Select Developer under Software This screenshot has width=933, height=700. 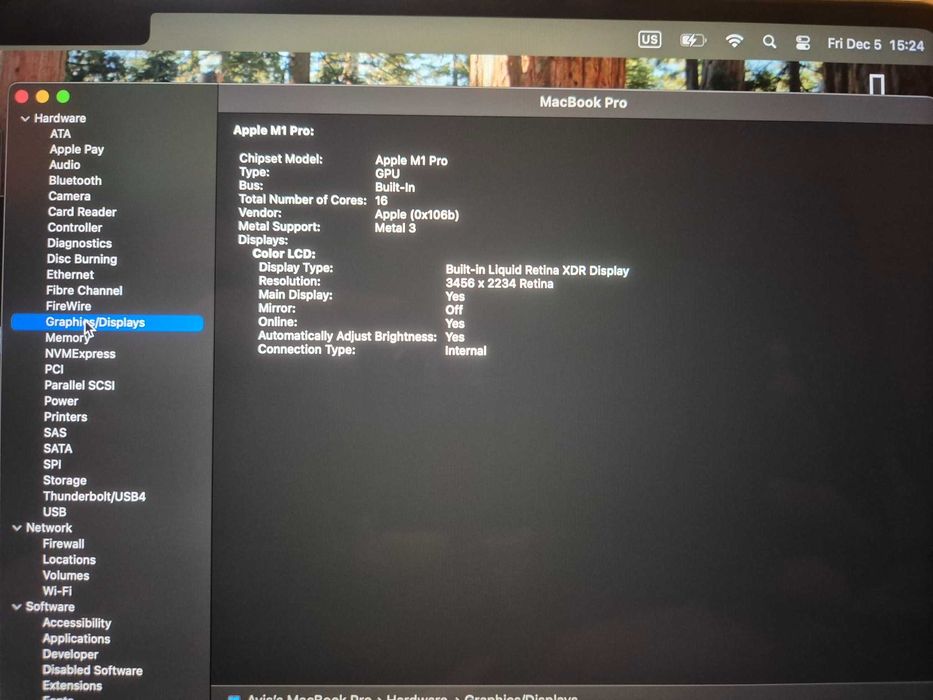click(x=70, y=654)
